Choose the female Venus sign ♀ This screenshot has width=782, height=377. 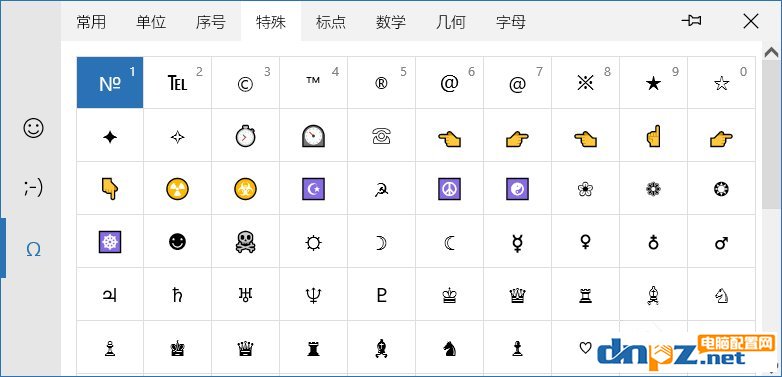click(x=586, y=242)
